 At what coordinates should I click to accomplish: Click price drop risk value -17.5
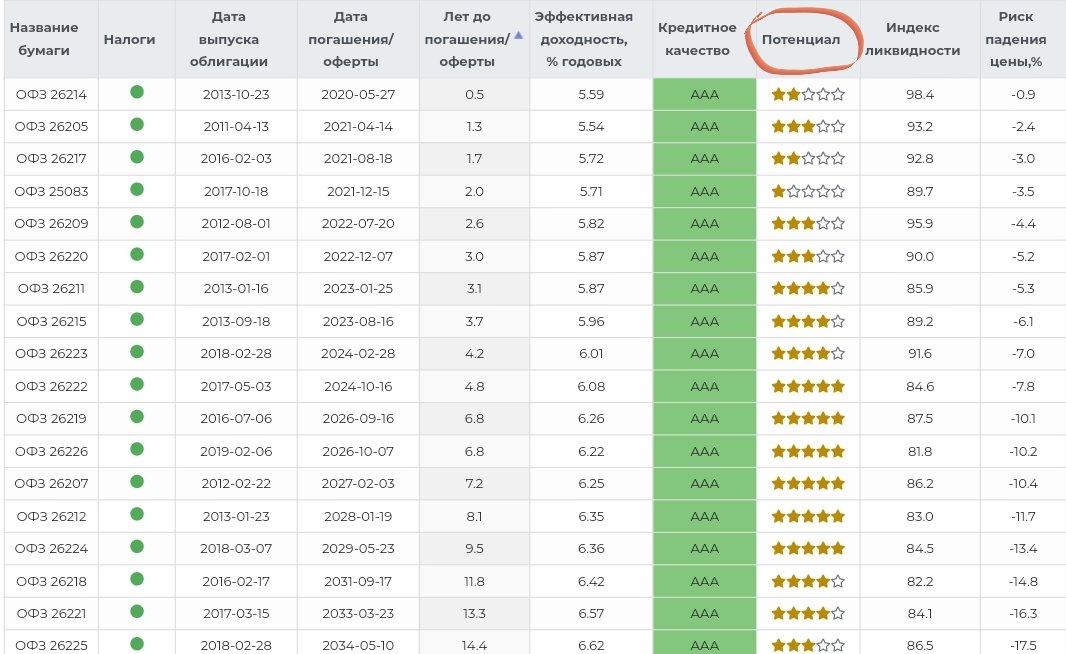click(x=1022, y=645)
